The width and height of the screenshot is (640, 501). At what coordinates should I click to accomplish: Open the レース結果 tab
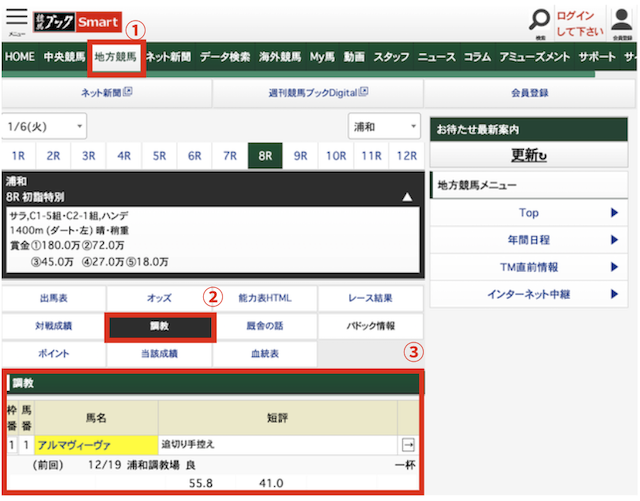pyautogui.click(x=370, y=298)
